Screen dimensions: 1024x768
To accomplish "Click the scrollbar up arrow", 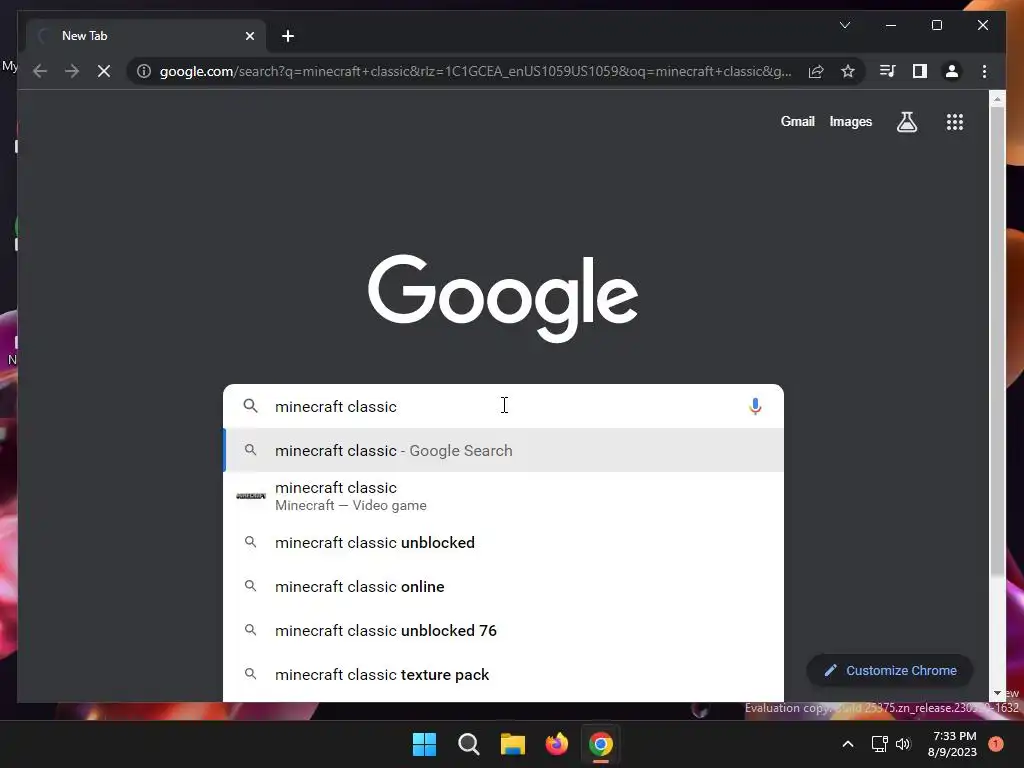I will click(997, 99).
